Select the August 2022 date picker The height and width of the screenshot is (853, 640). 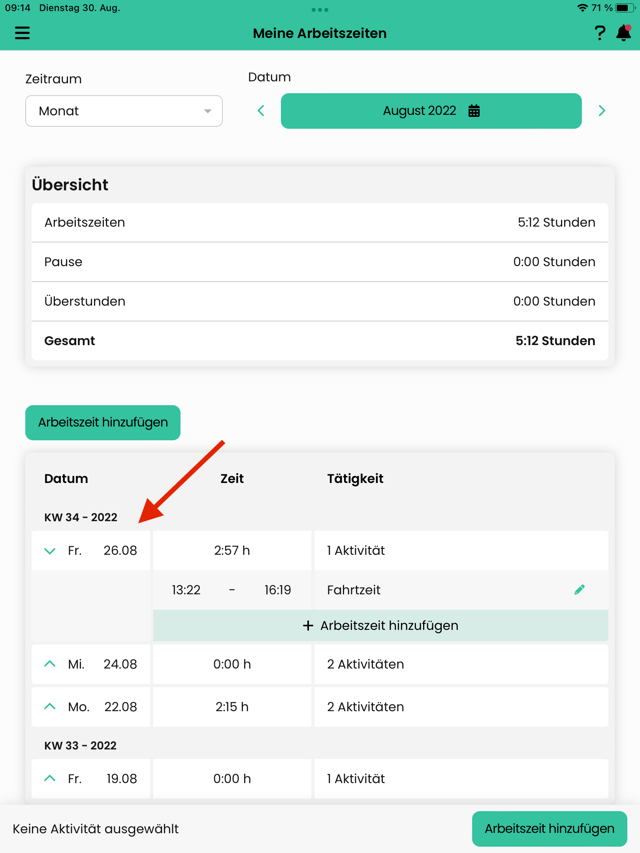click(x=431, y=111)
